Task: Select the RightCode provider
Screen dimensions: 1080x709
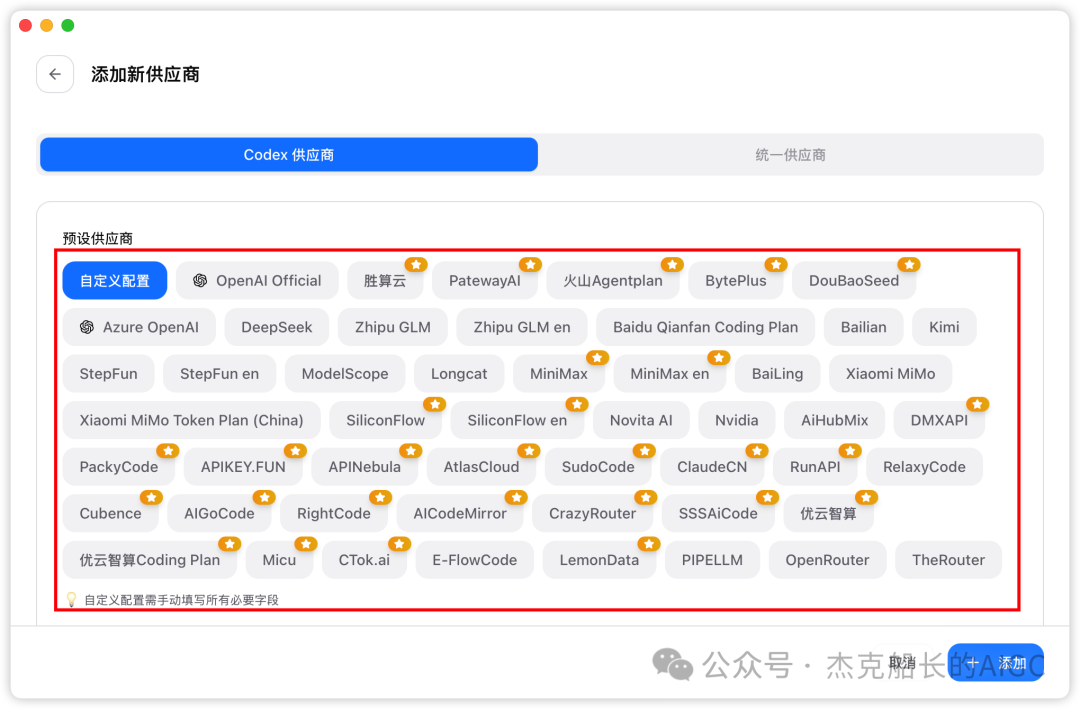Action: [x=333, y=513]
